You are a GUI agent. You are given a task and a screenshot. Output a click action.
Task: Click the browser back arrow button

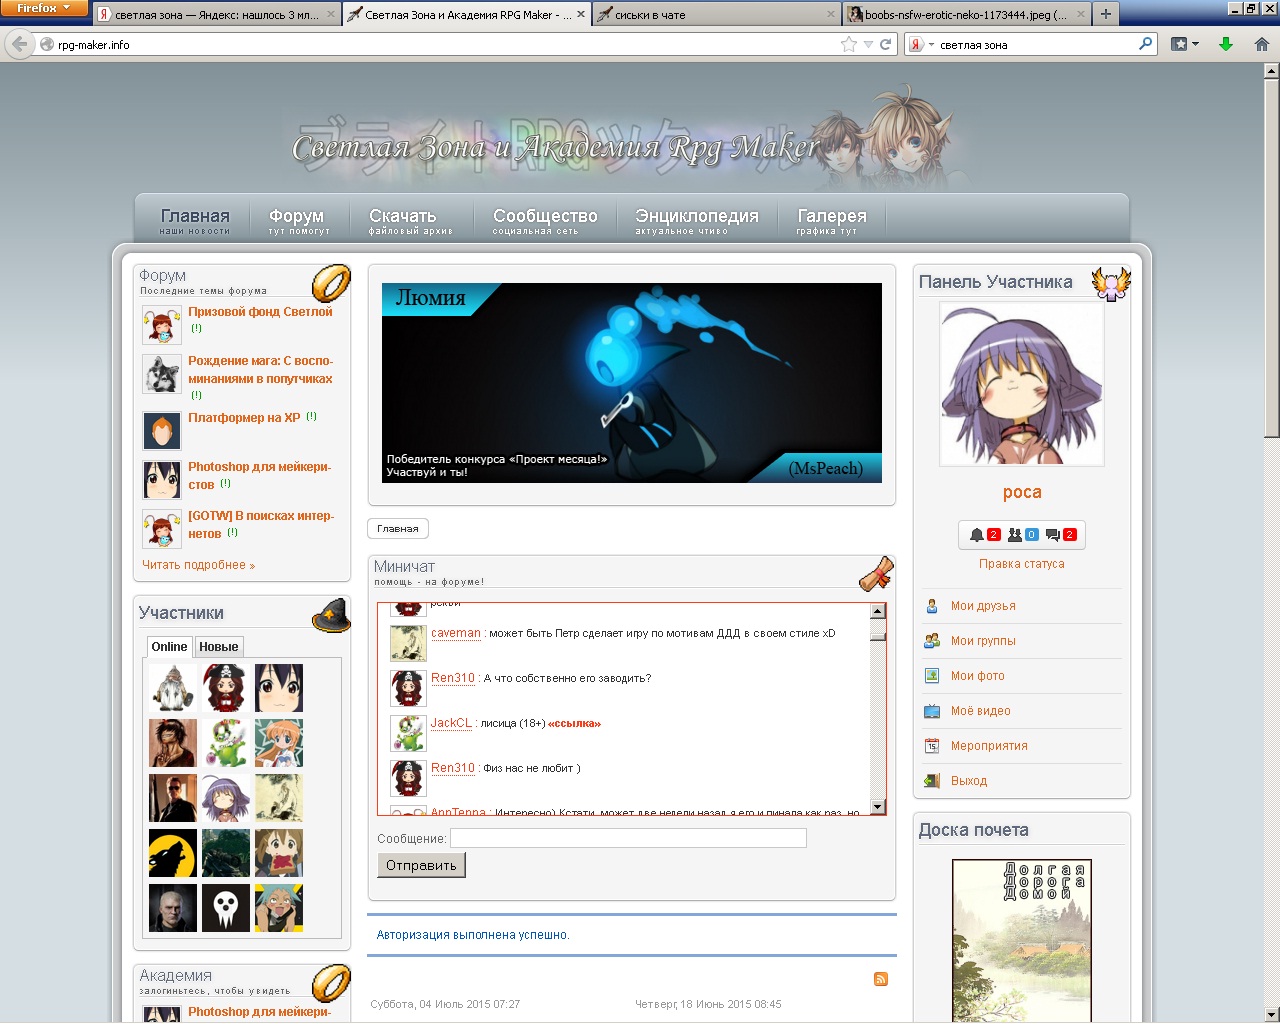click(19, 44)
